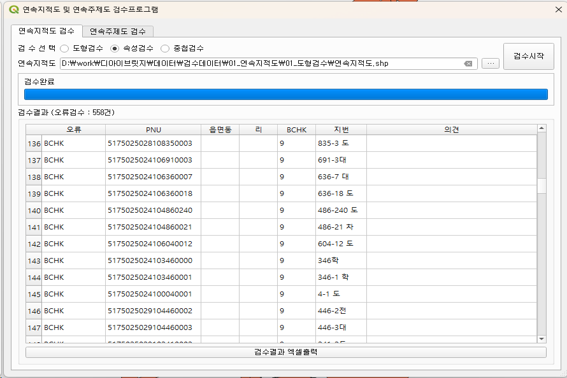
Task: Click the BCHK error cell in row 142
Action: pyautogui.click(x=74, y=244)
